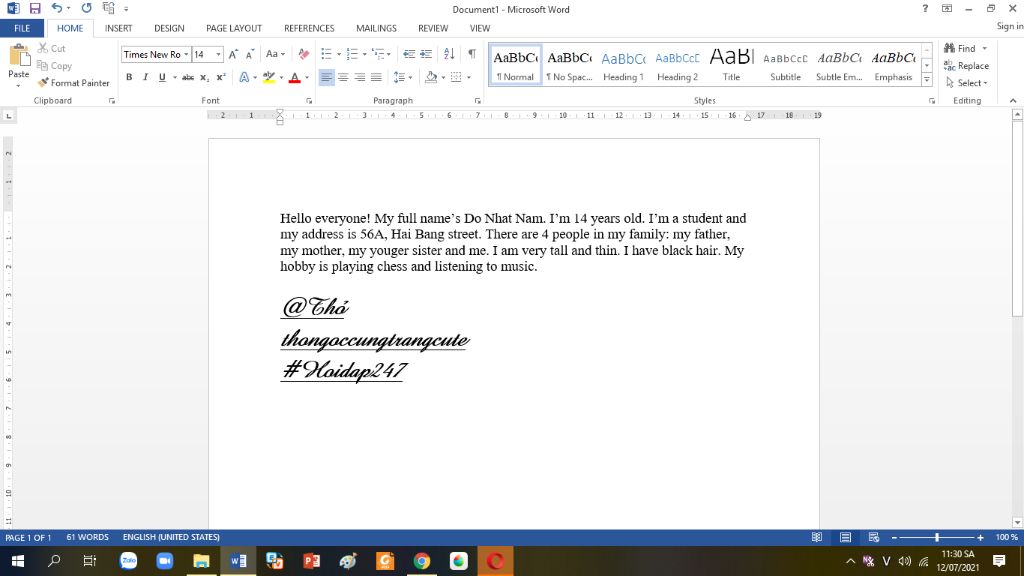
Task: Apply paragraph shading with the paint bucket
Action: click(x=431, y=77)
